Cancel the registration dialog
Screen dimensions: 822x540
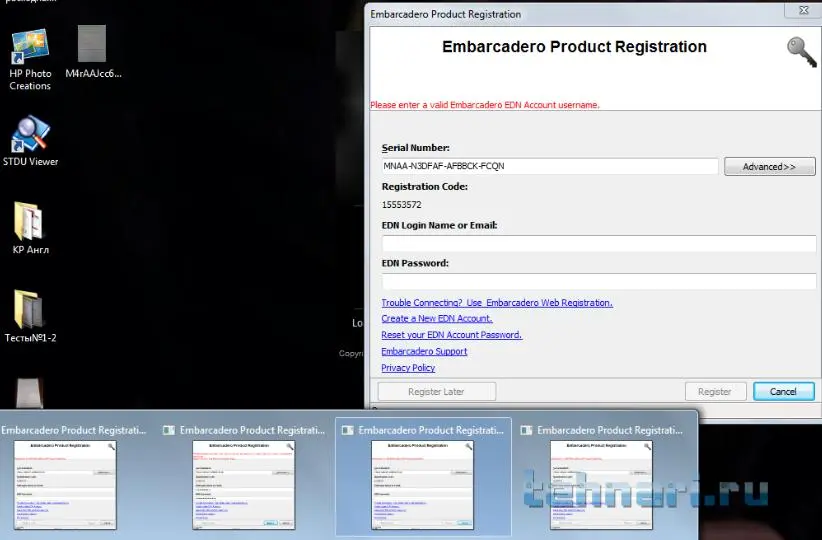(783, 392)
